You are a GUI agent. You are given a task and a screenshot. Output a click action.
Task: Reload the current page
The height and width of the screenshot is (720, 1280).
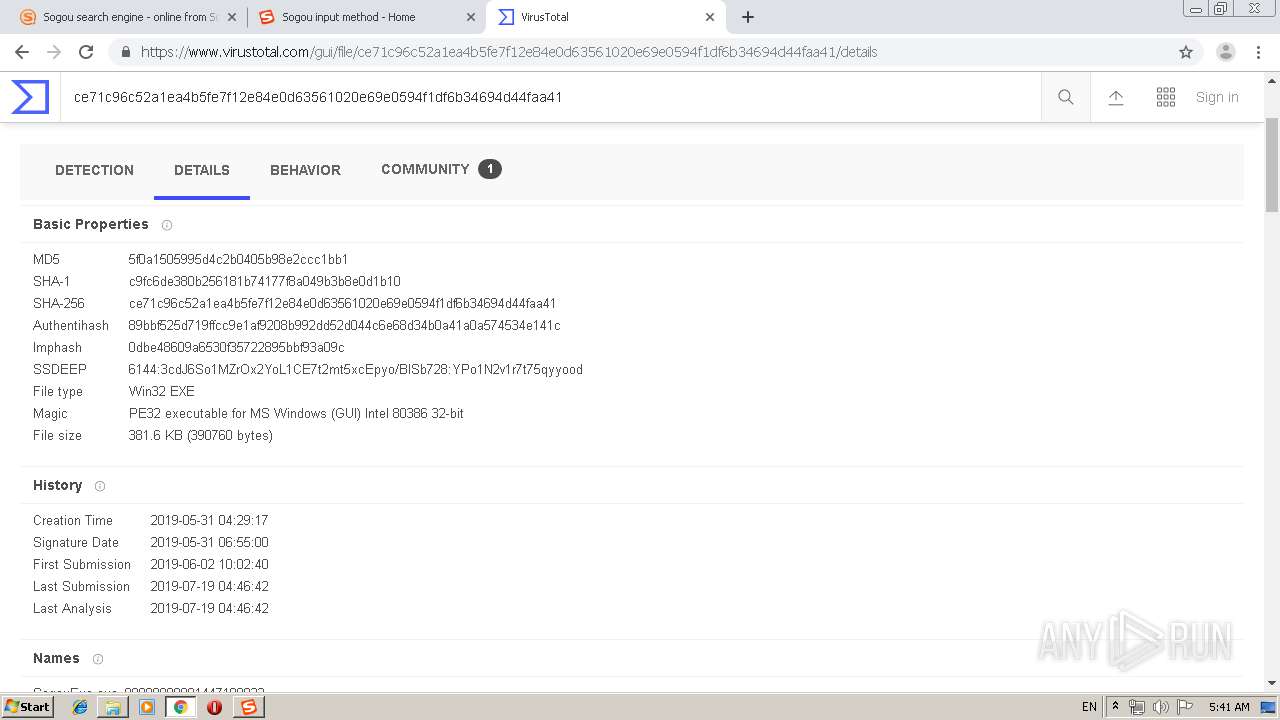(86, 52)
